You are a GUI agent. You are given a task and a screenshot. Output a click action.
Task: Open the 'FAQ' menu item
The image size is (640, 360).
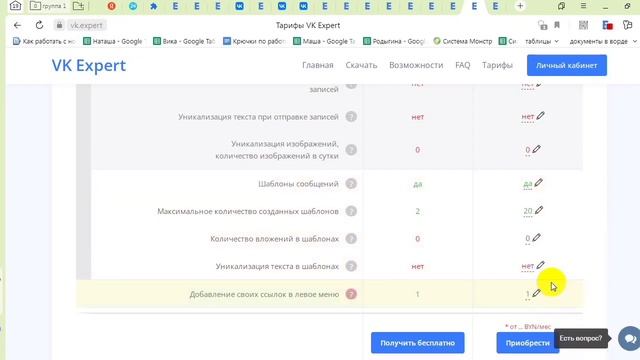[x=462, y=65]
